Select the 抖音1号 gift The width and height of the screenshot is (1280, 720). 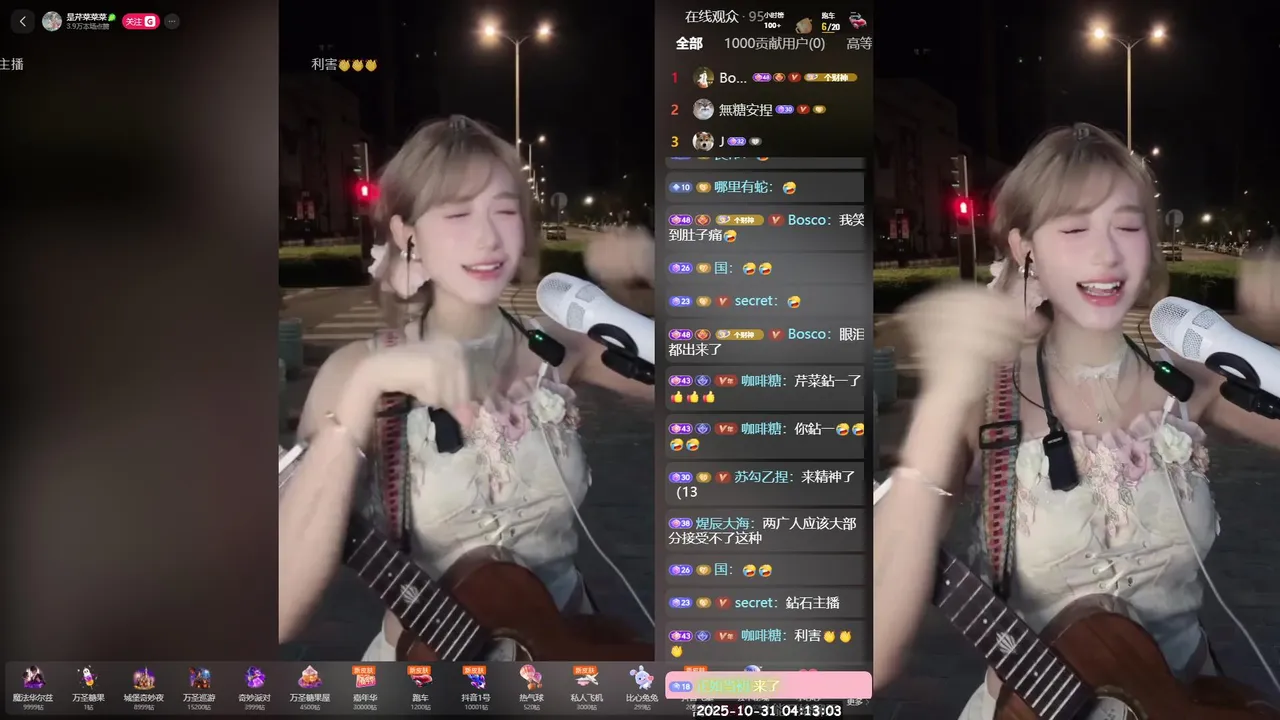(x=476, y=688)
